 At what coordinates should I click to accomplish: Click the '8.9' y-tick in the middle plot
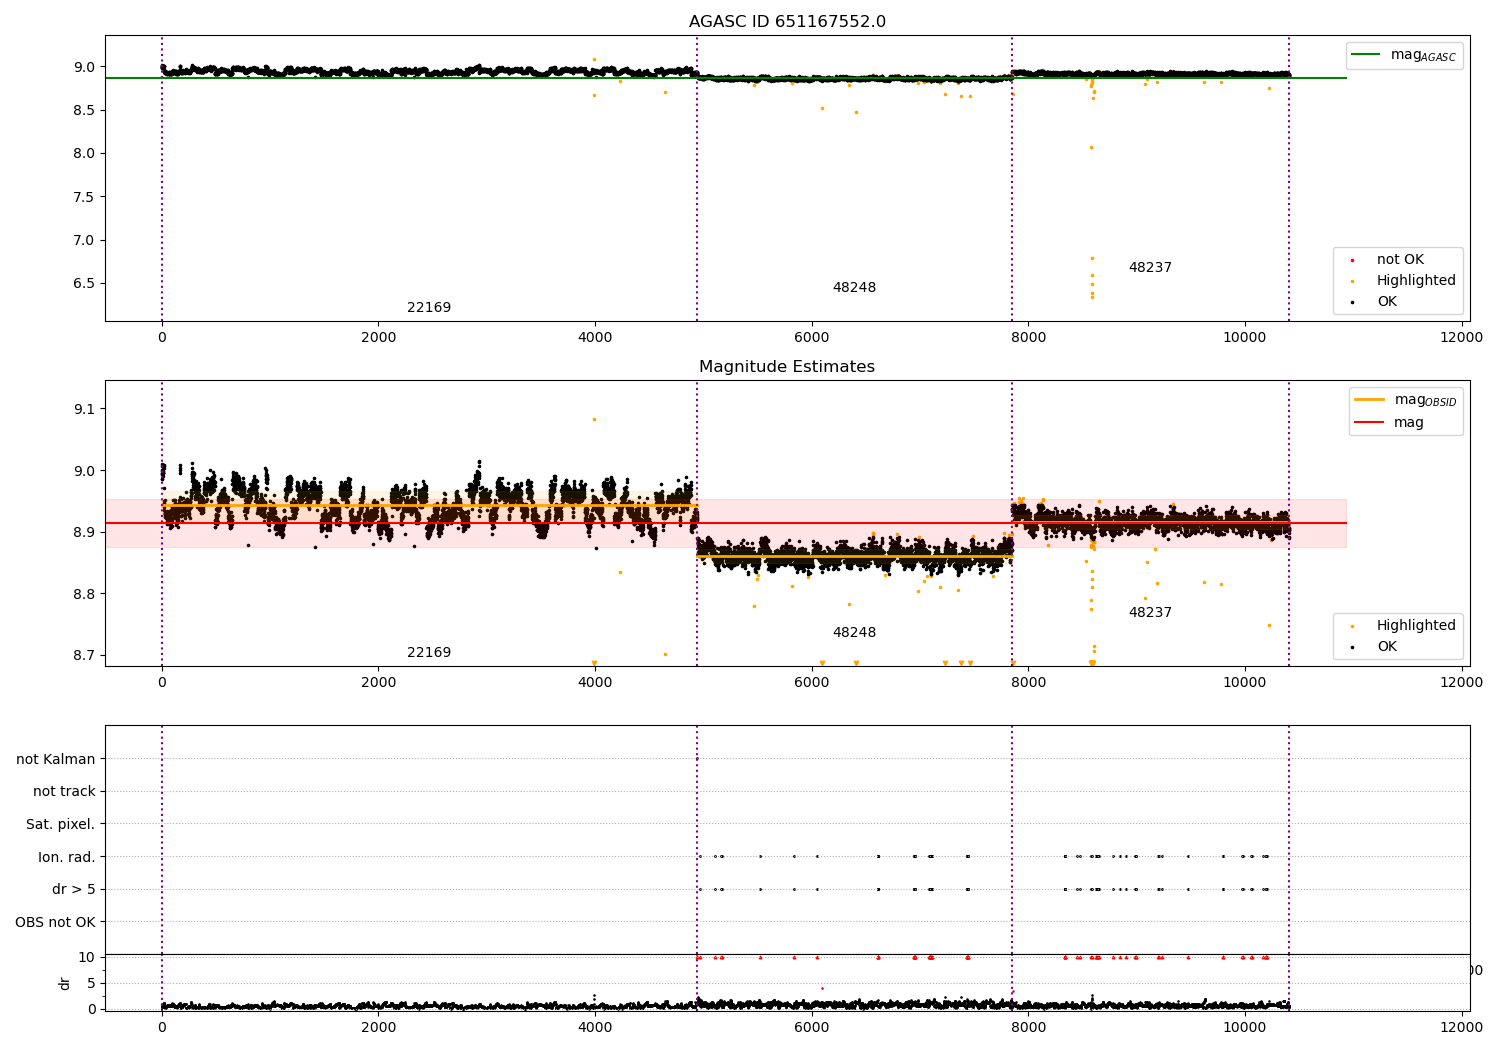[x=86, y=532]
